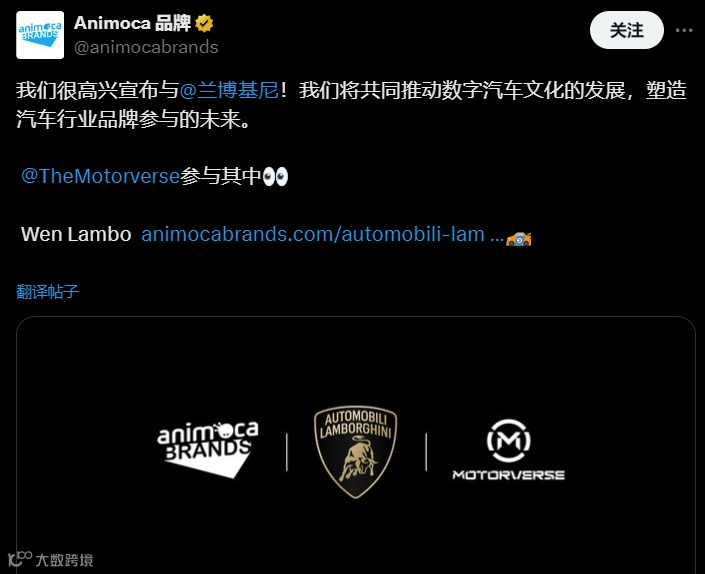The image size is (705, 574).
Task: Click the gold verified badge
Action: (x=205, y=23)
